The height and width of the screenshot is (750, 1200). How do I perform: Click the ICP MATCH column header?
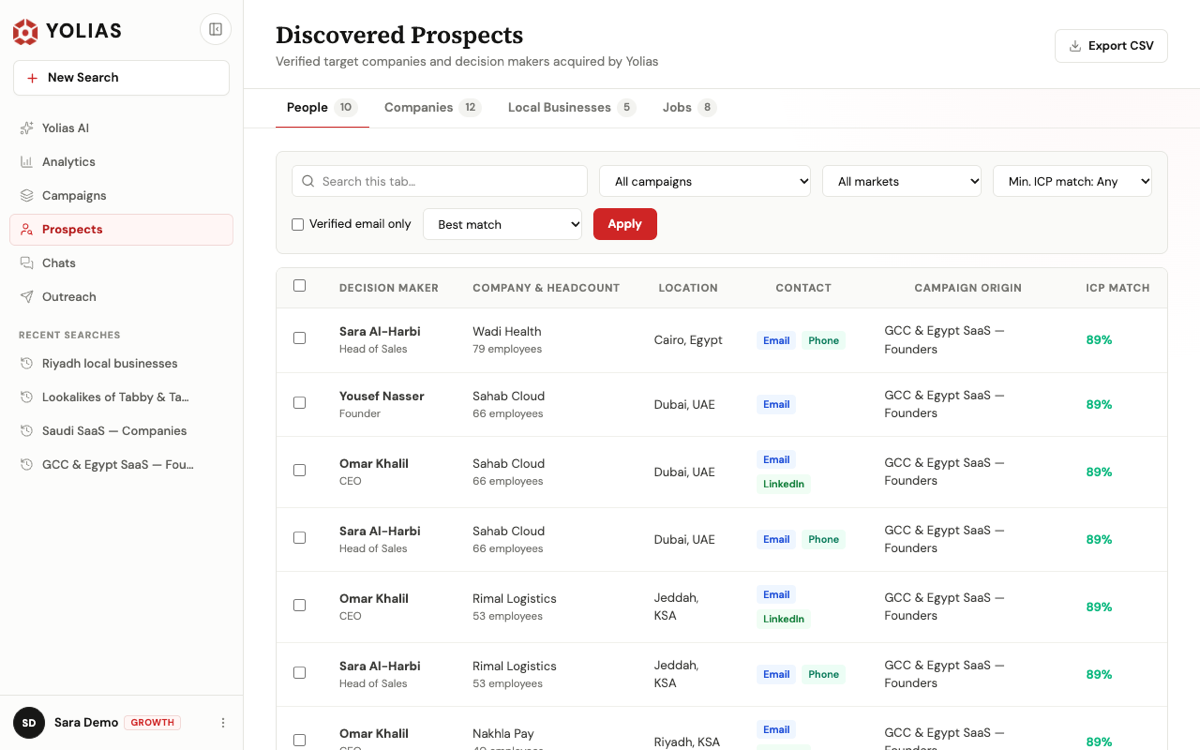(1117, 288)
